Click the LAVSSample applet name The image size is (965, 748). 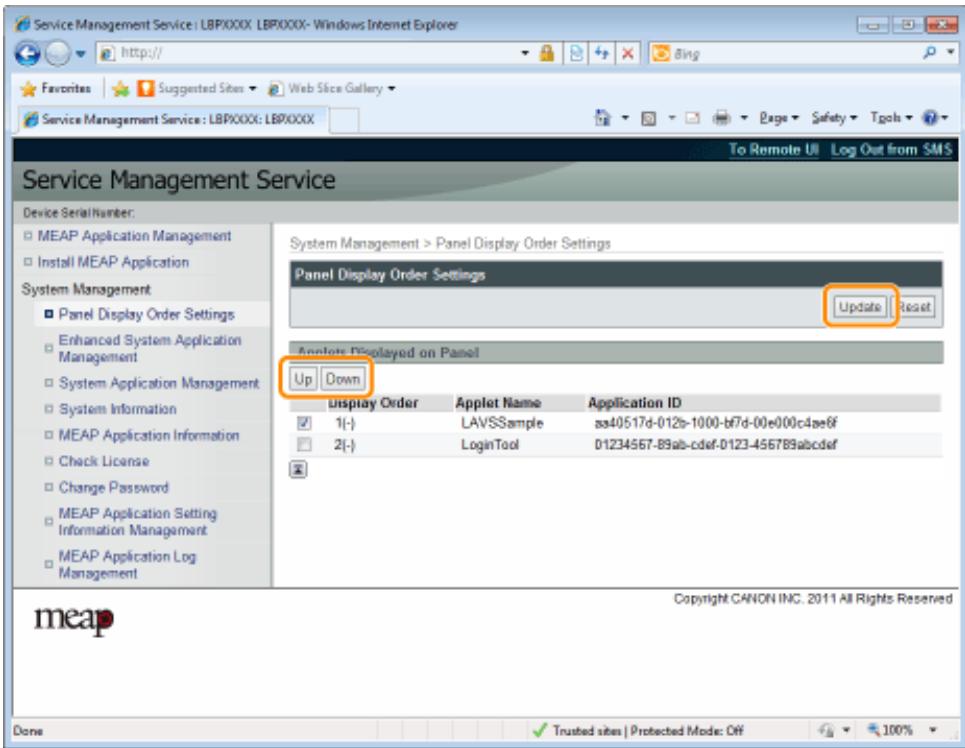point(502,423)
